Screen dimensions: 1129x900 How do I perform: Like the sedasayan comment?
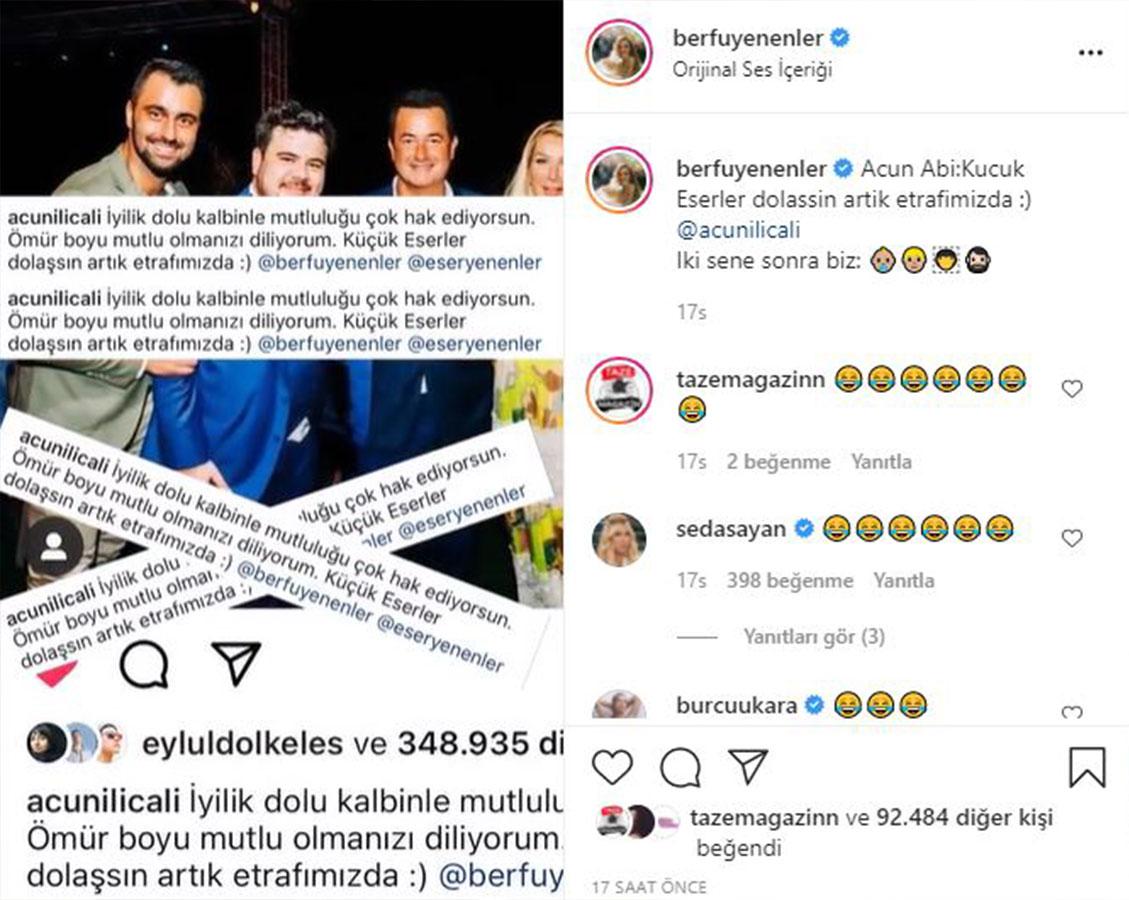pos(1072,538)
